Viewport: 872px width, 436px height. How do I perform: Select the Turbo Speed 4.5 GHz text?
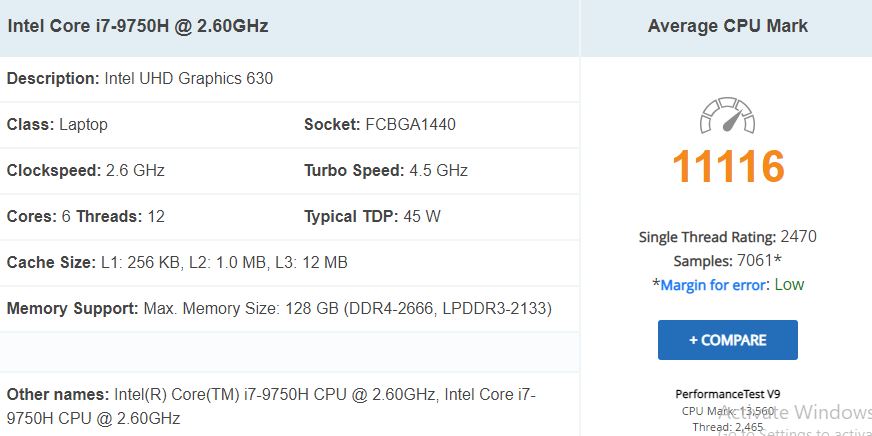[x=385, y=170]
